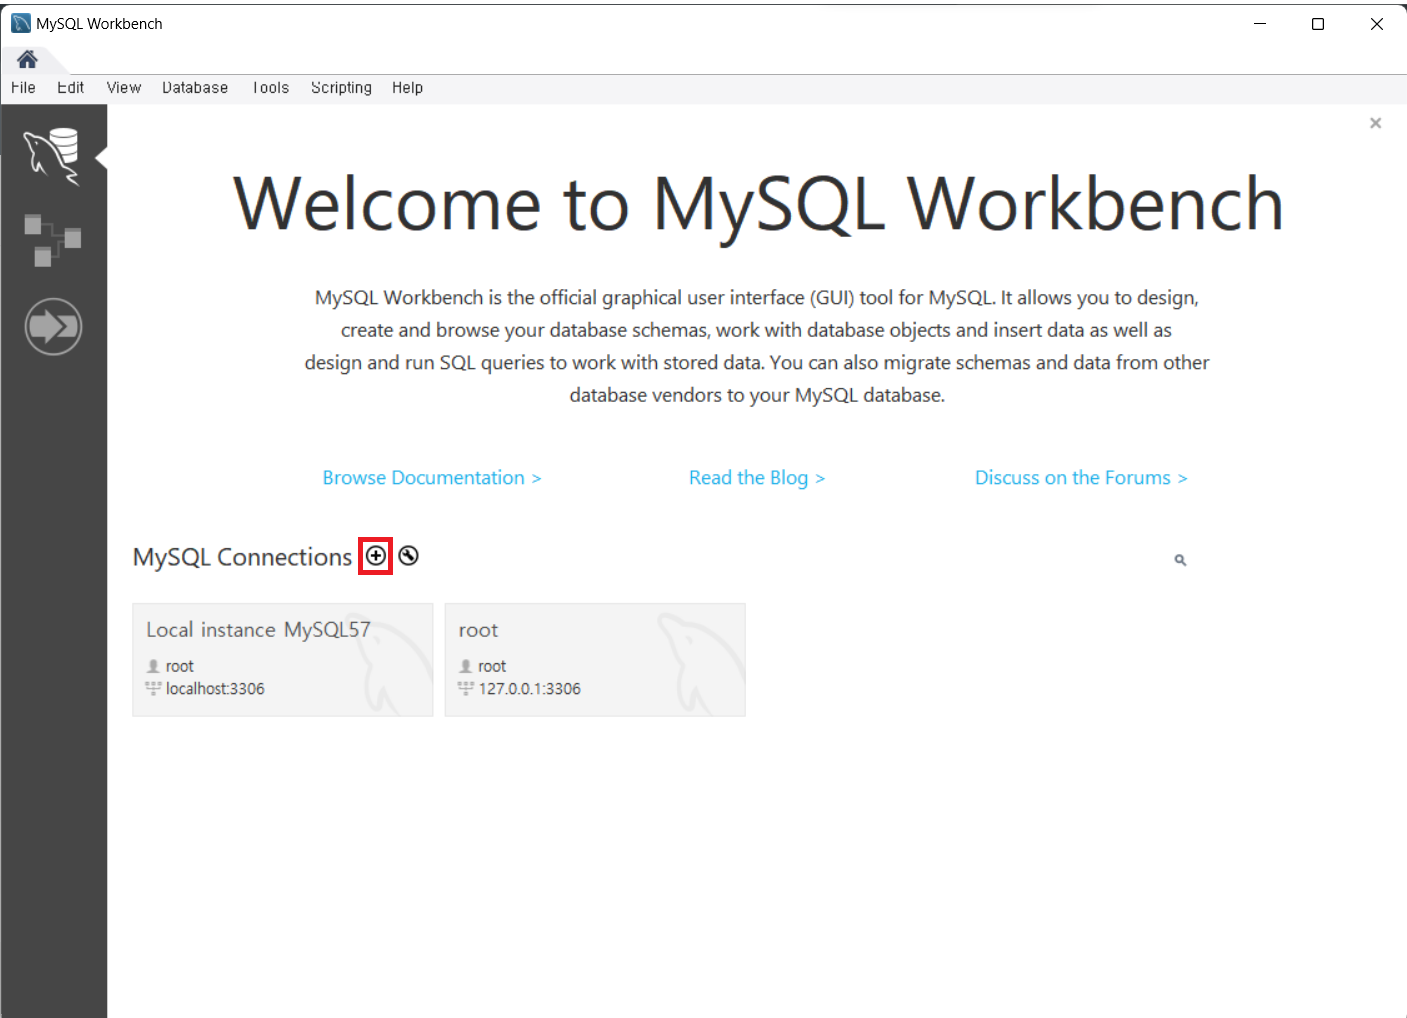Click the Welcome to MySQL Workbench heading
Image resolution: width=1407 pixels, height=1018 pixels.
click(758, 204)
